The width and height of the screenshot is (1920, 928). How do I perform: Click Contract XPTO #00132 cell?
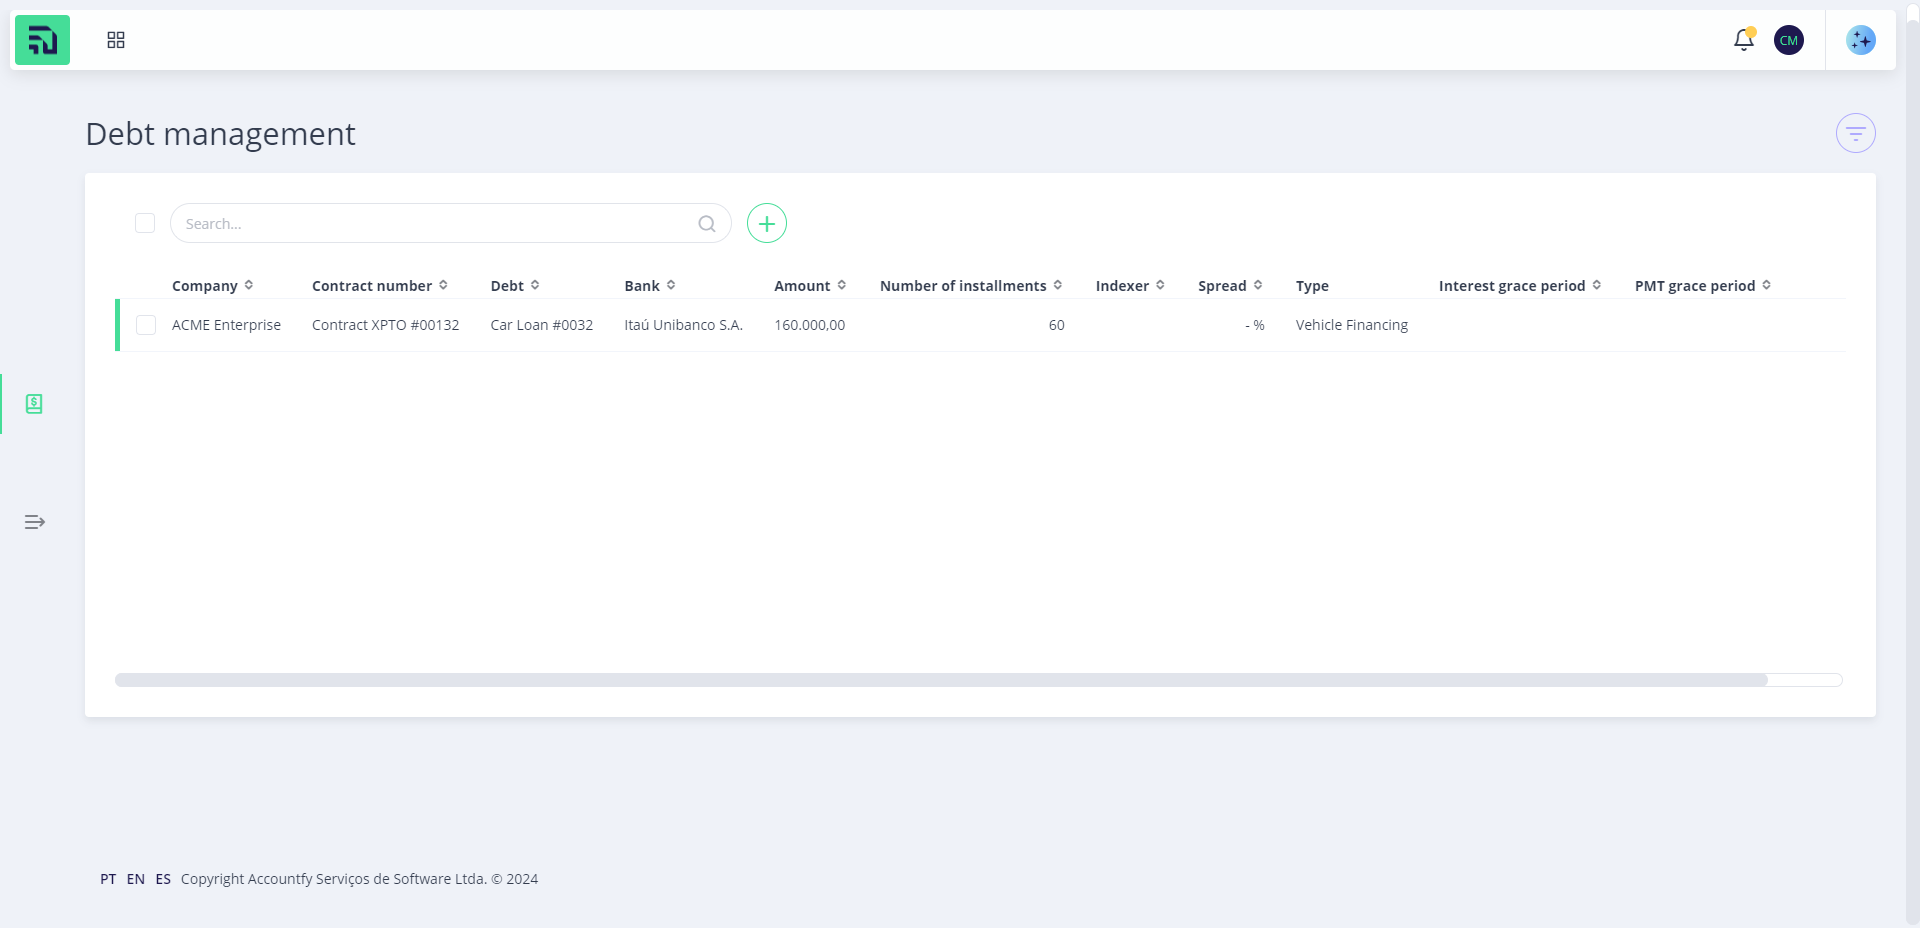tap(385, 325)
